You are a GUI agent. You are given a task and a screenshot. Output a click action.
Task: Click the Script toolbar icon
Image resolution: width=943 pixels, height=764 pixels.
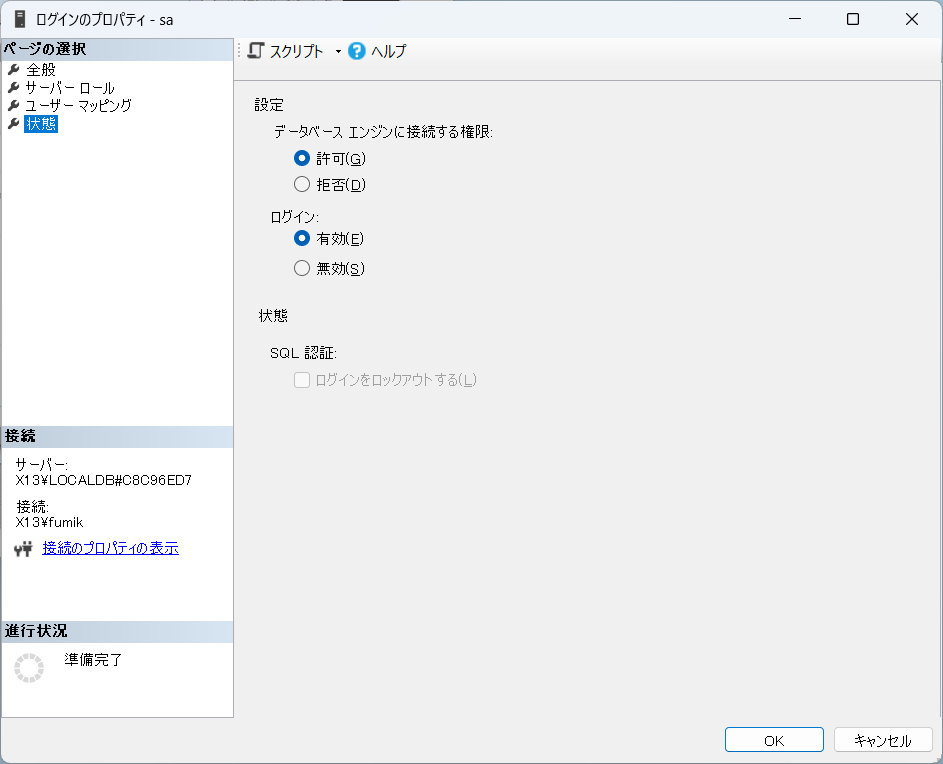tap(256, 51)
